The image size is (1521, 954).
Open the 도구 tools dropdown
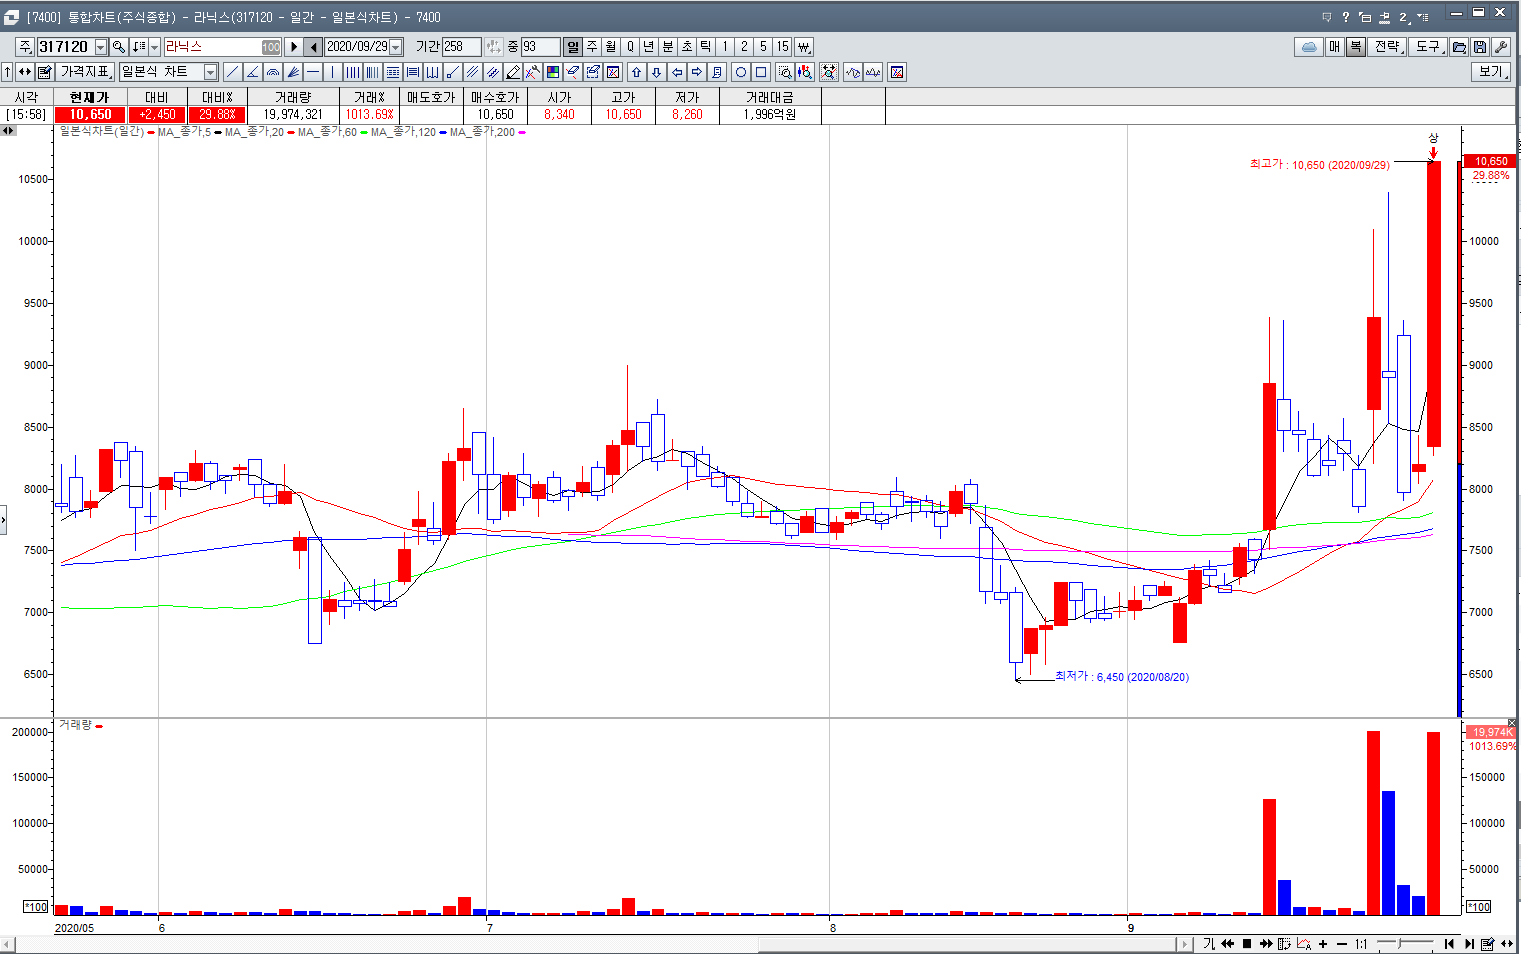[1428, 47]
